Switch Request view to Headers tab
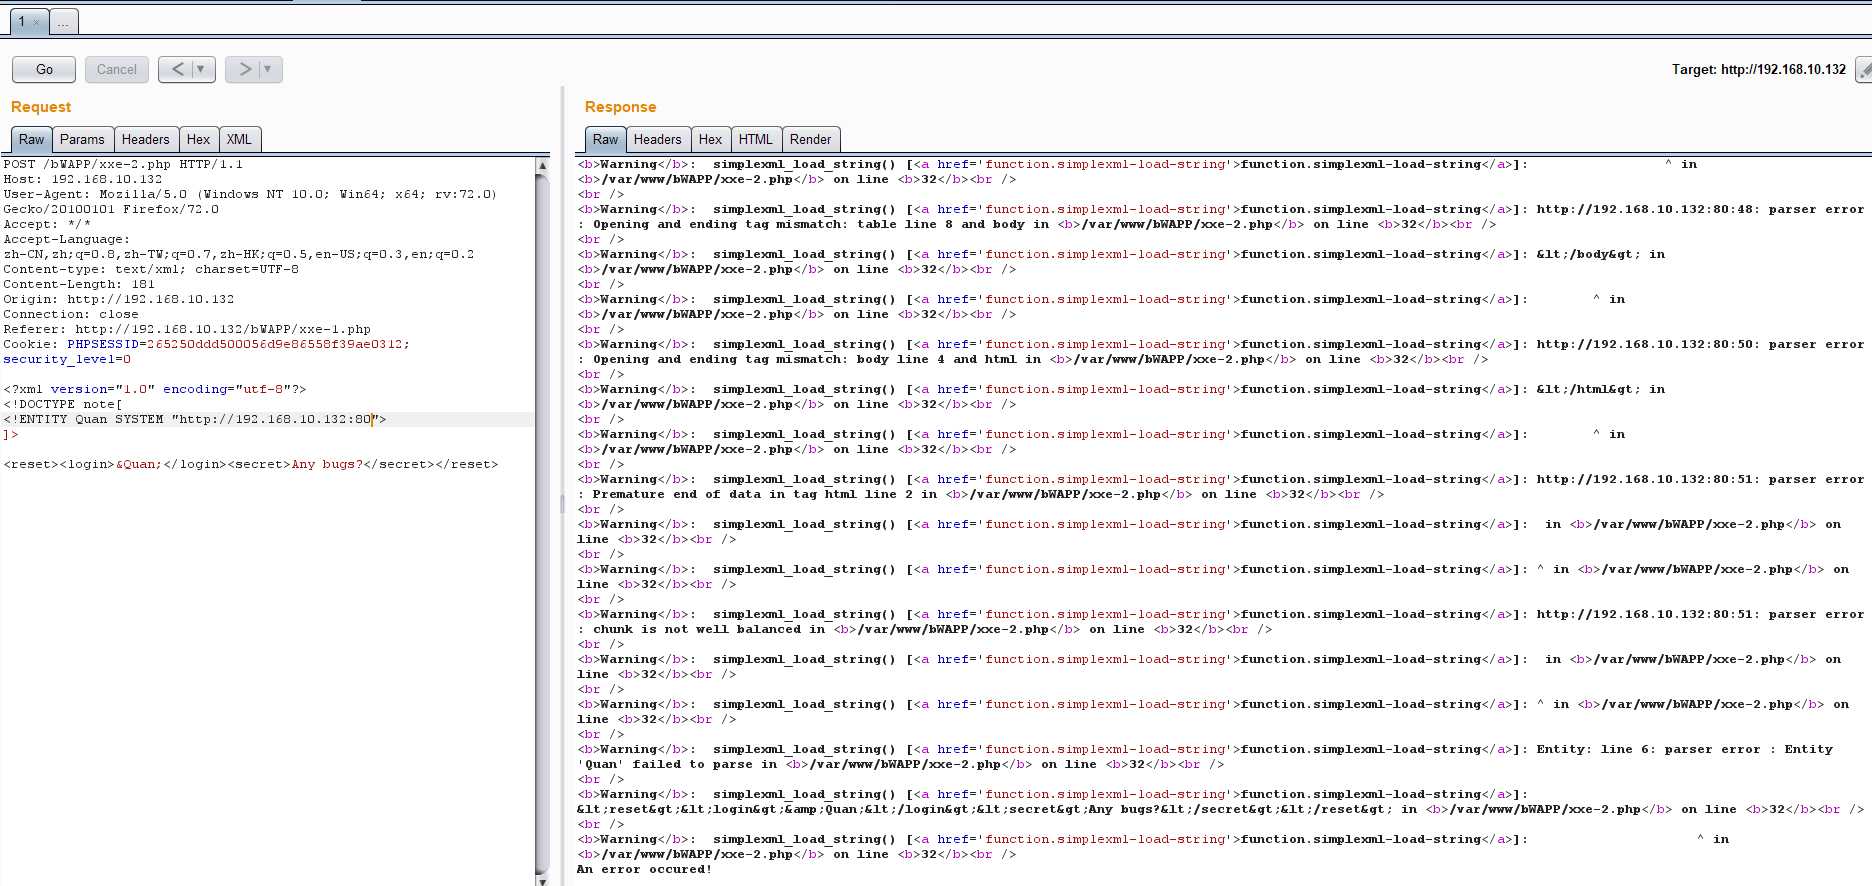 tap(146, 139)
